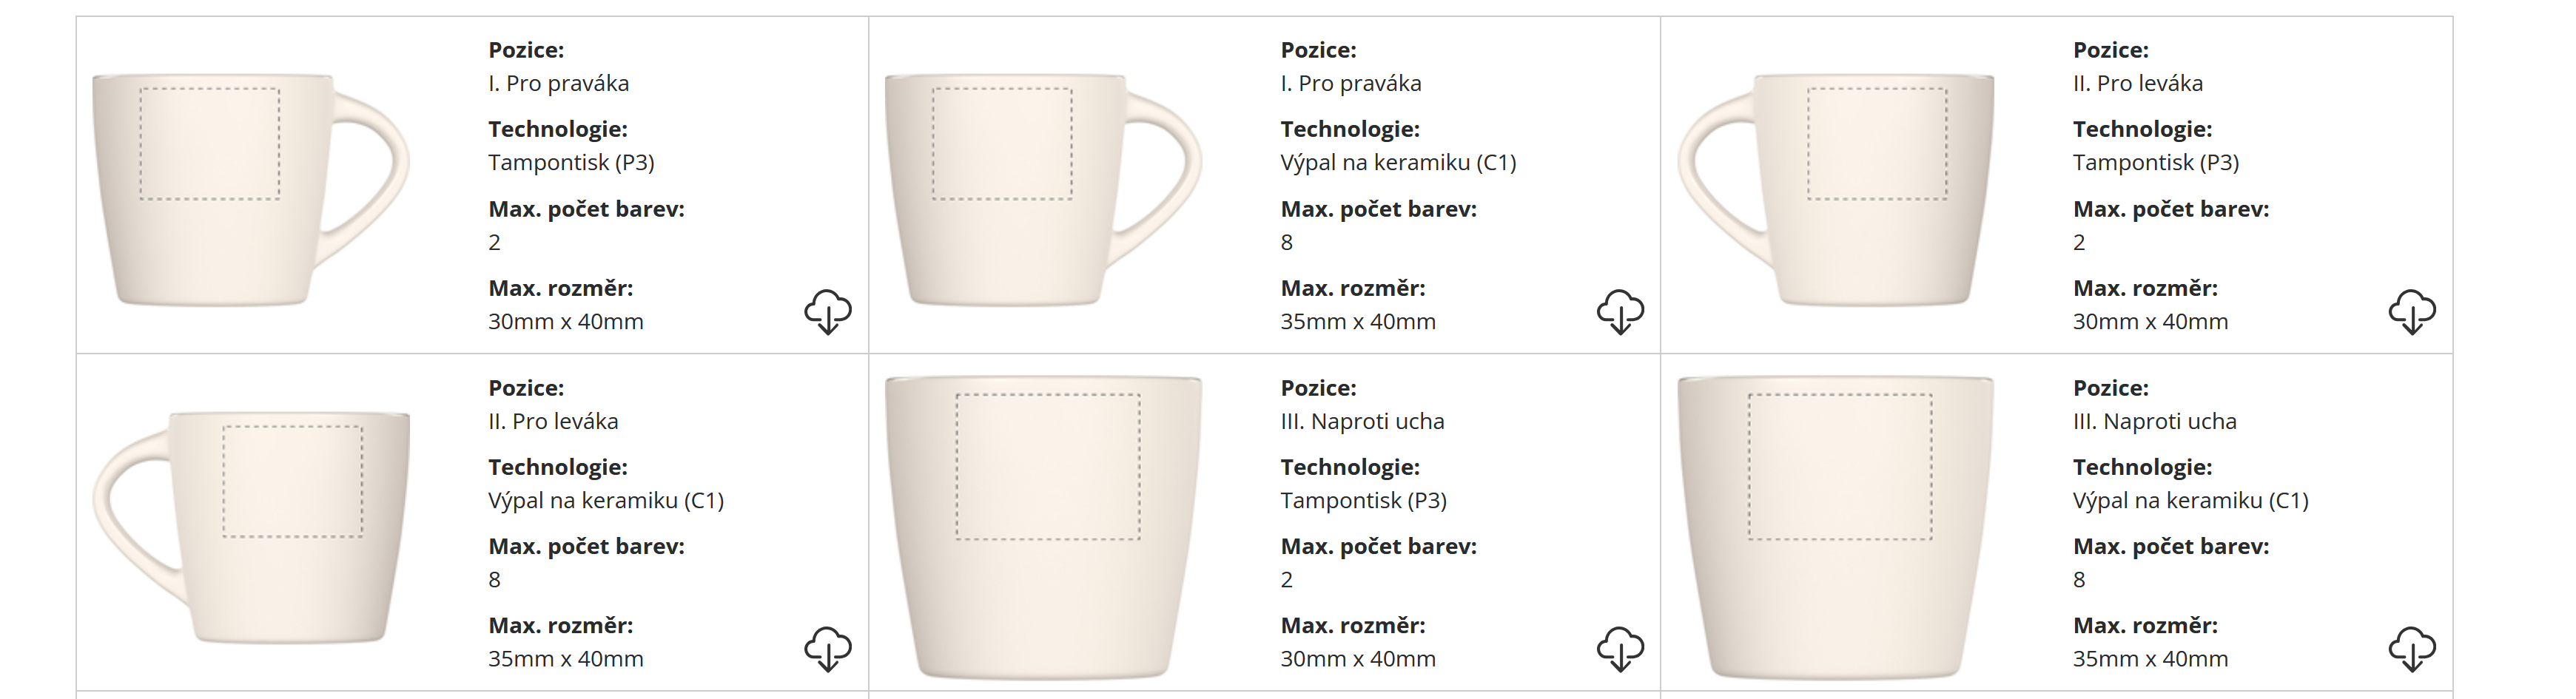Screen dimensions: 2576x699
Task: Click 'II. Pro leváka' text in Tampontisk card
Action: (x=2137, y=83)
